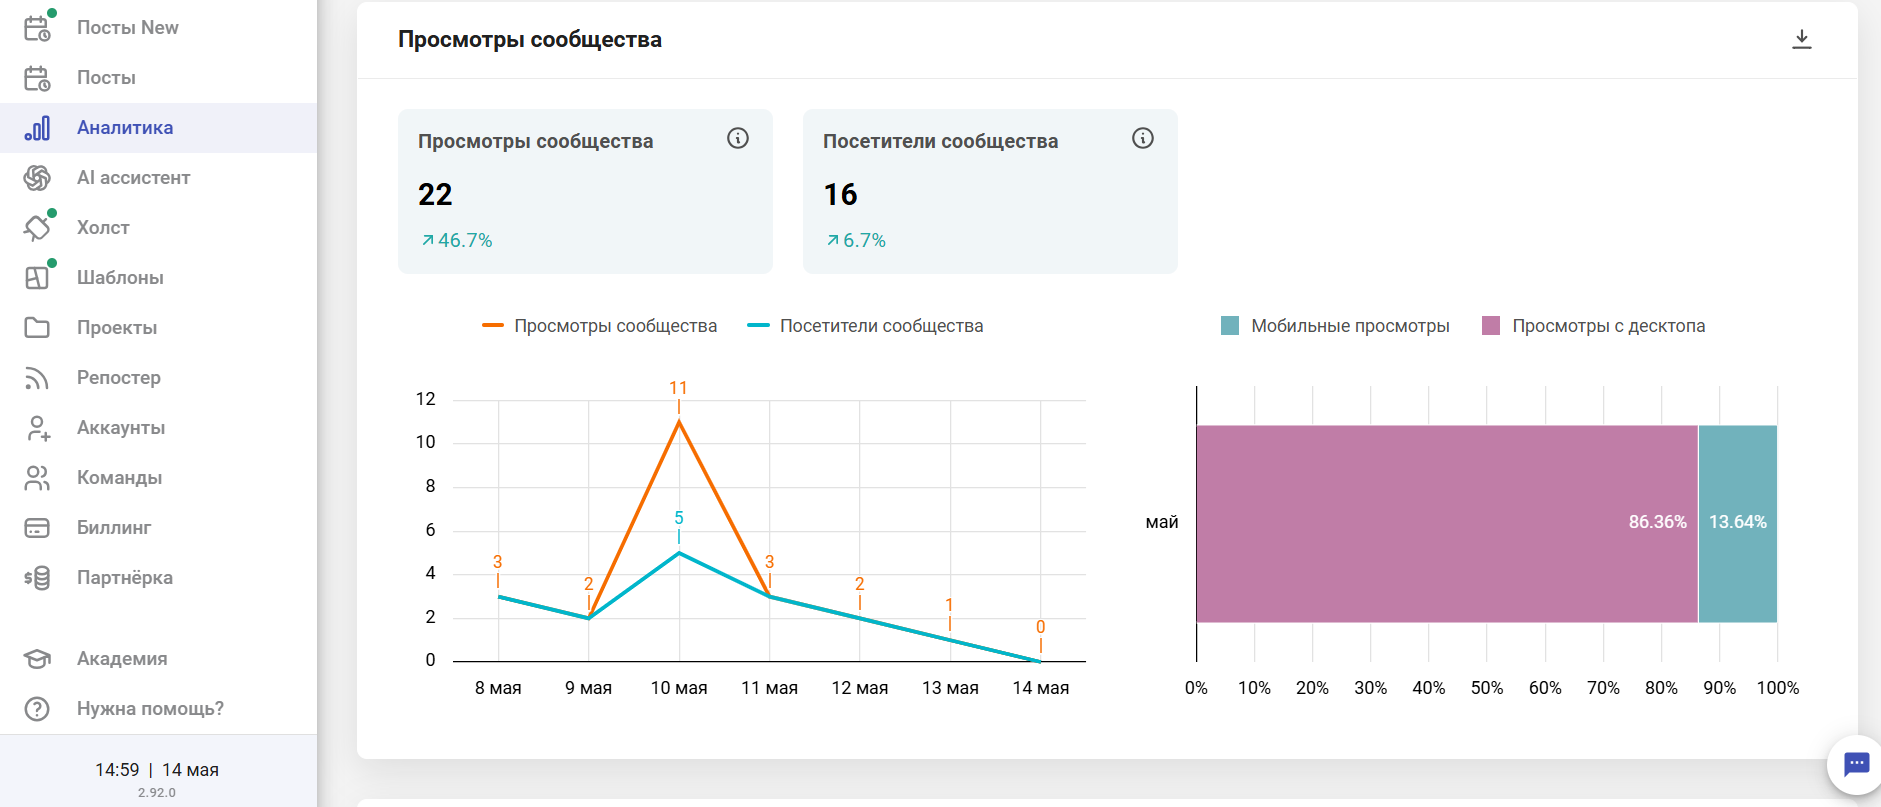This screenshot has width=1881, height=807.
Task: Open Проекты from the sidebar
Action: point(117,328)
